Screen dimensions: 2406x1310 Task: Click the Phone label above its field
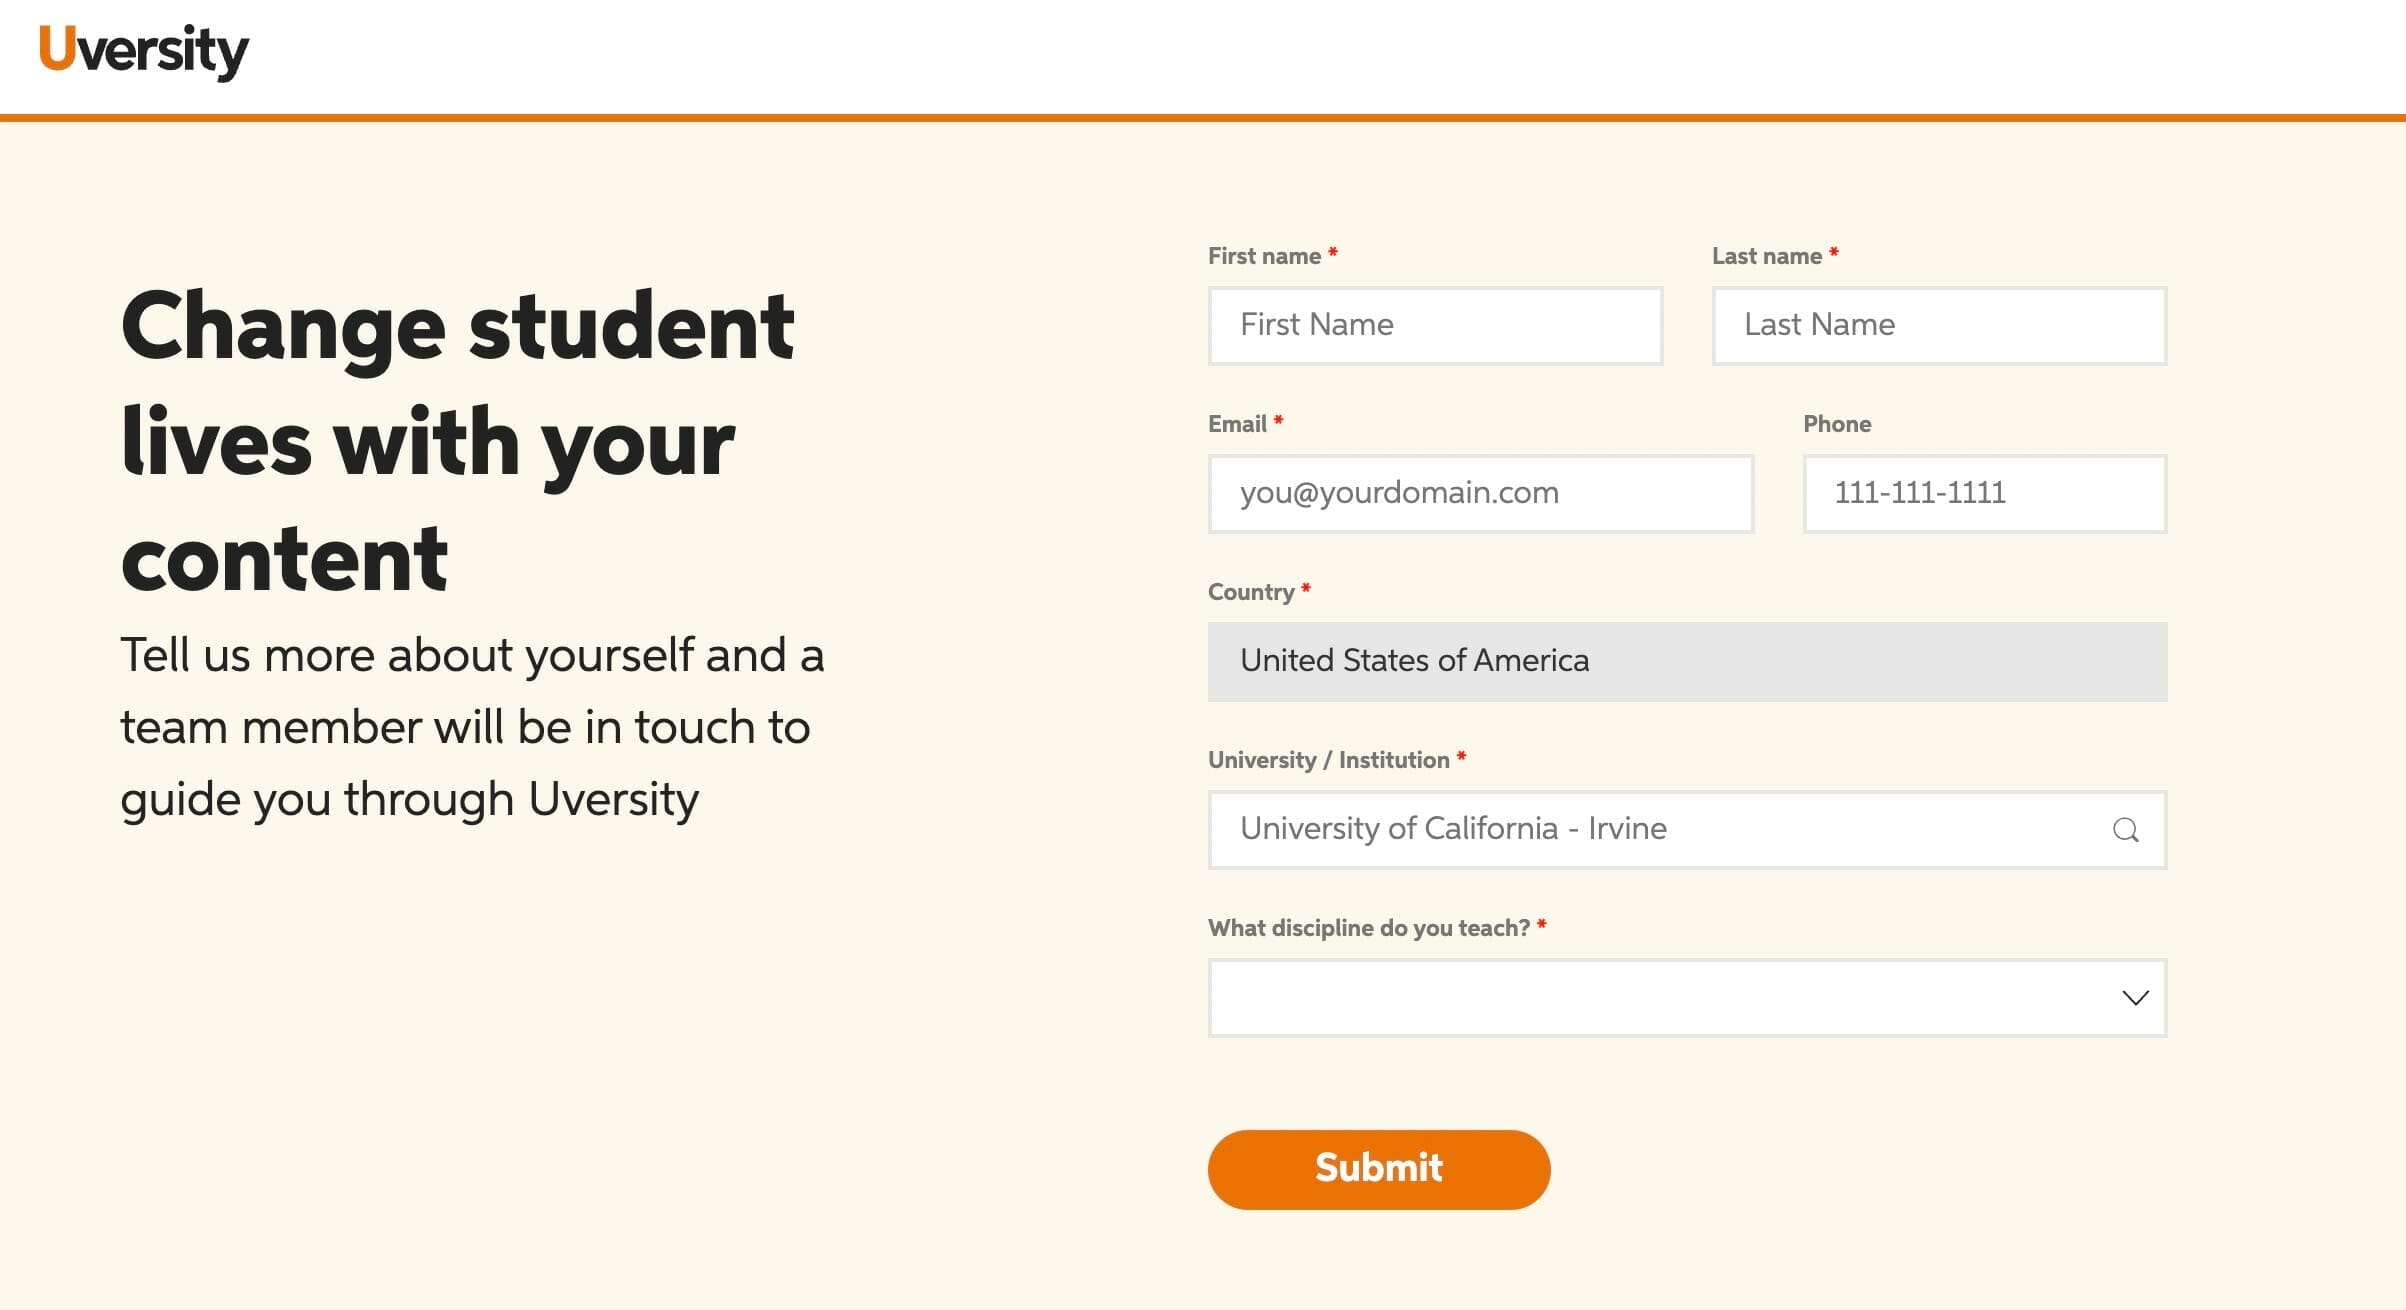point(1838,423)
